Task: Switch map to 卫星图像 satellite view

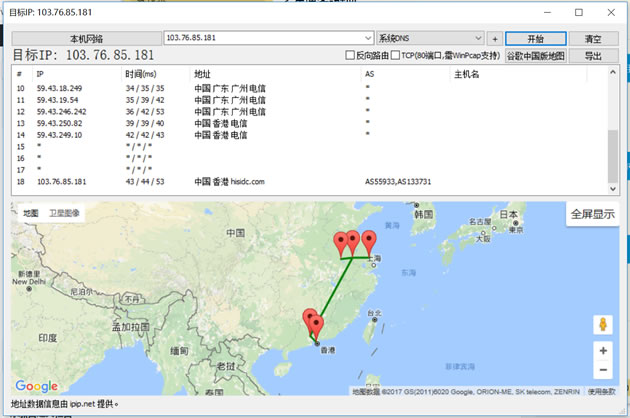Action: pyautogui.click(x=65, y=213)
